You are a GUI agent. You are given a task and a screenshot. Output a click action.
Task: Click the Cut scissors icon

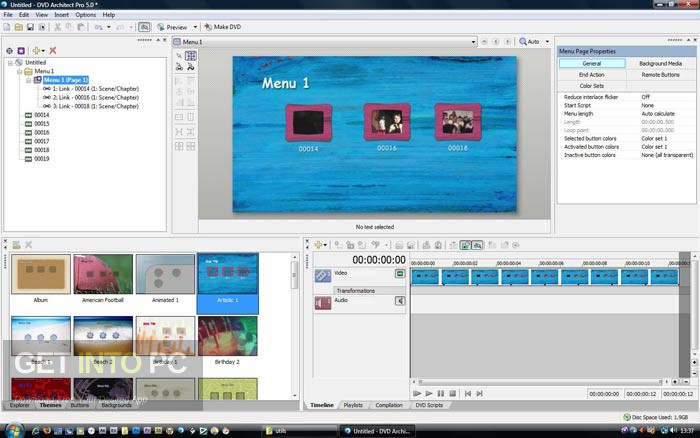click(58, 27)
